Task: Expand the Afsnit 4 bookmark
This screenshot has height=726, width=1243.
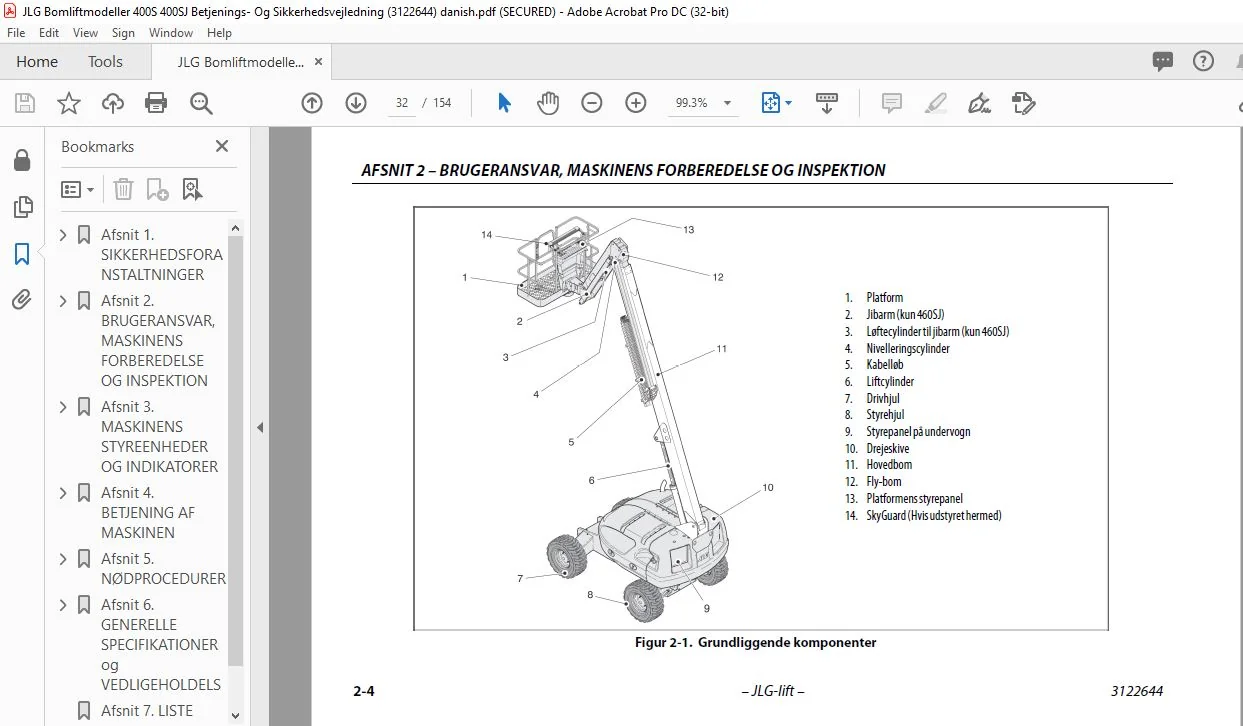Action: pos(63,493)
